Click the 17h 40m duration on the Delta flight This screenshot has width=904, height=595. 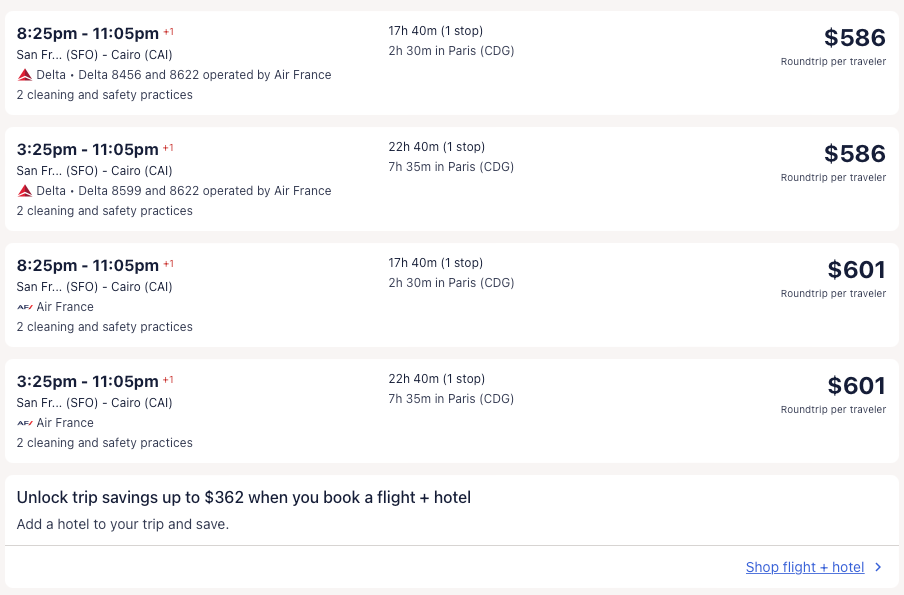(x=435, y=31)
